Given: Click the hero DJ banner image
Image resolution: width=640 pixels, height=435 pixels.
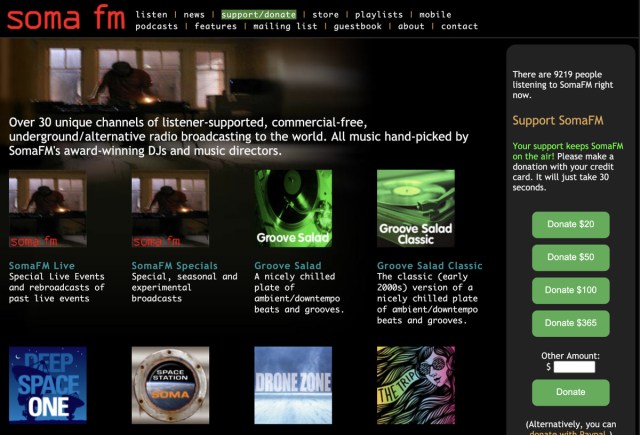Looking at the screenshot, I should point(184,78).
